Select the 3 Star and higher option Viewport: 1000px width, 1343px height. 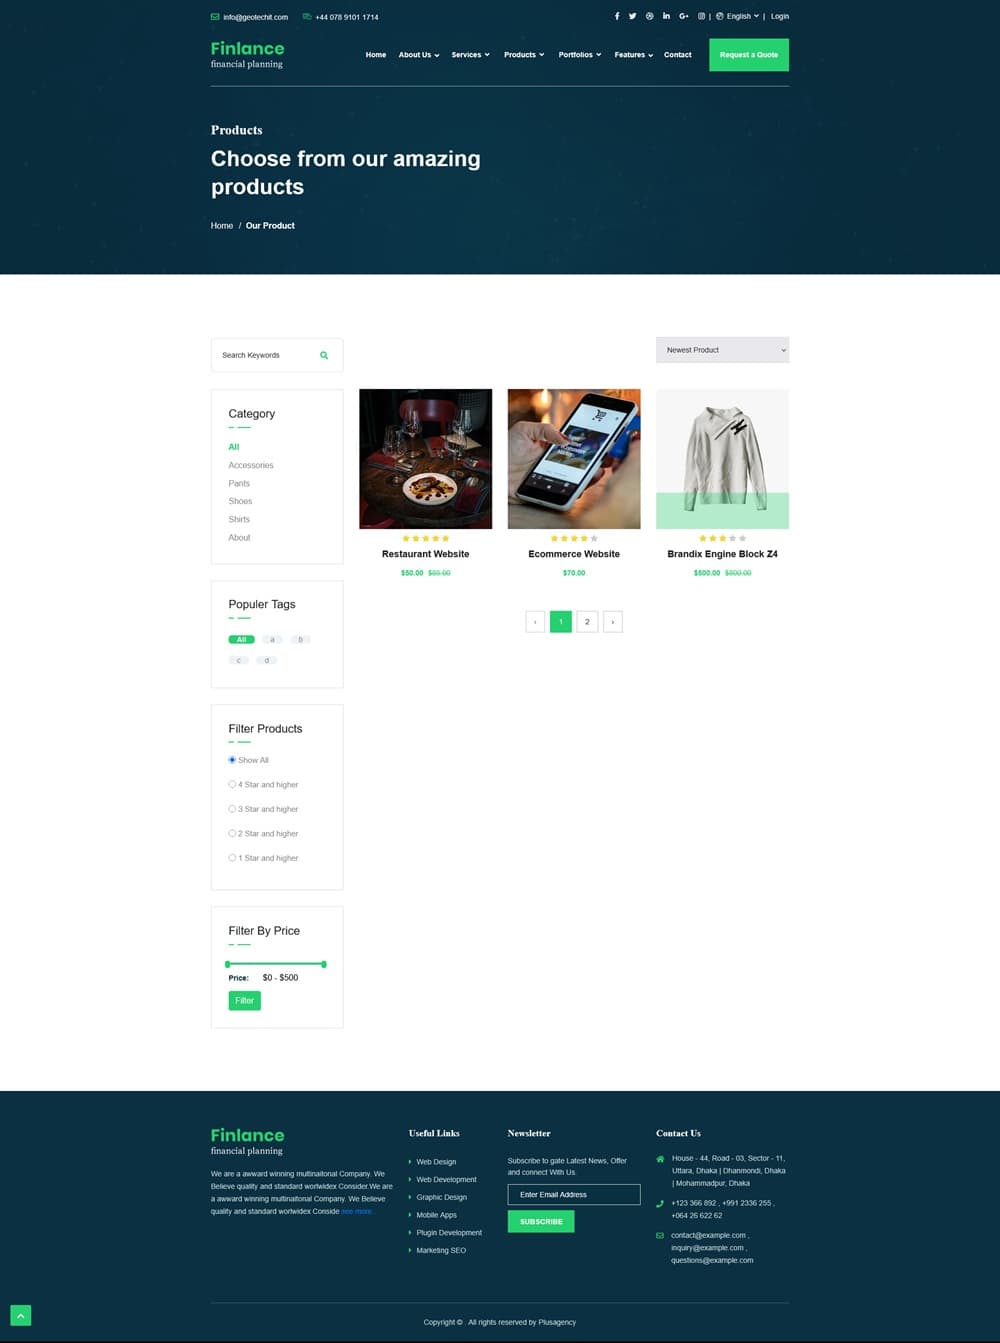[232, 809]
